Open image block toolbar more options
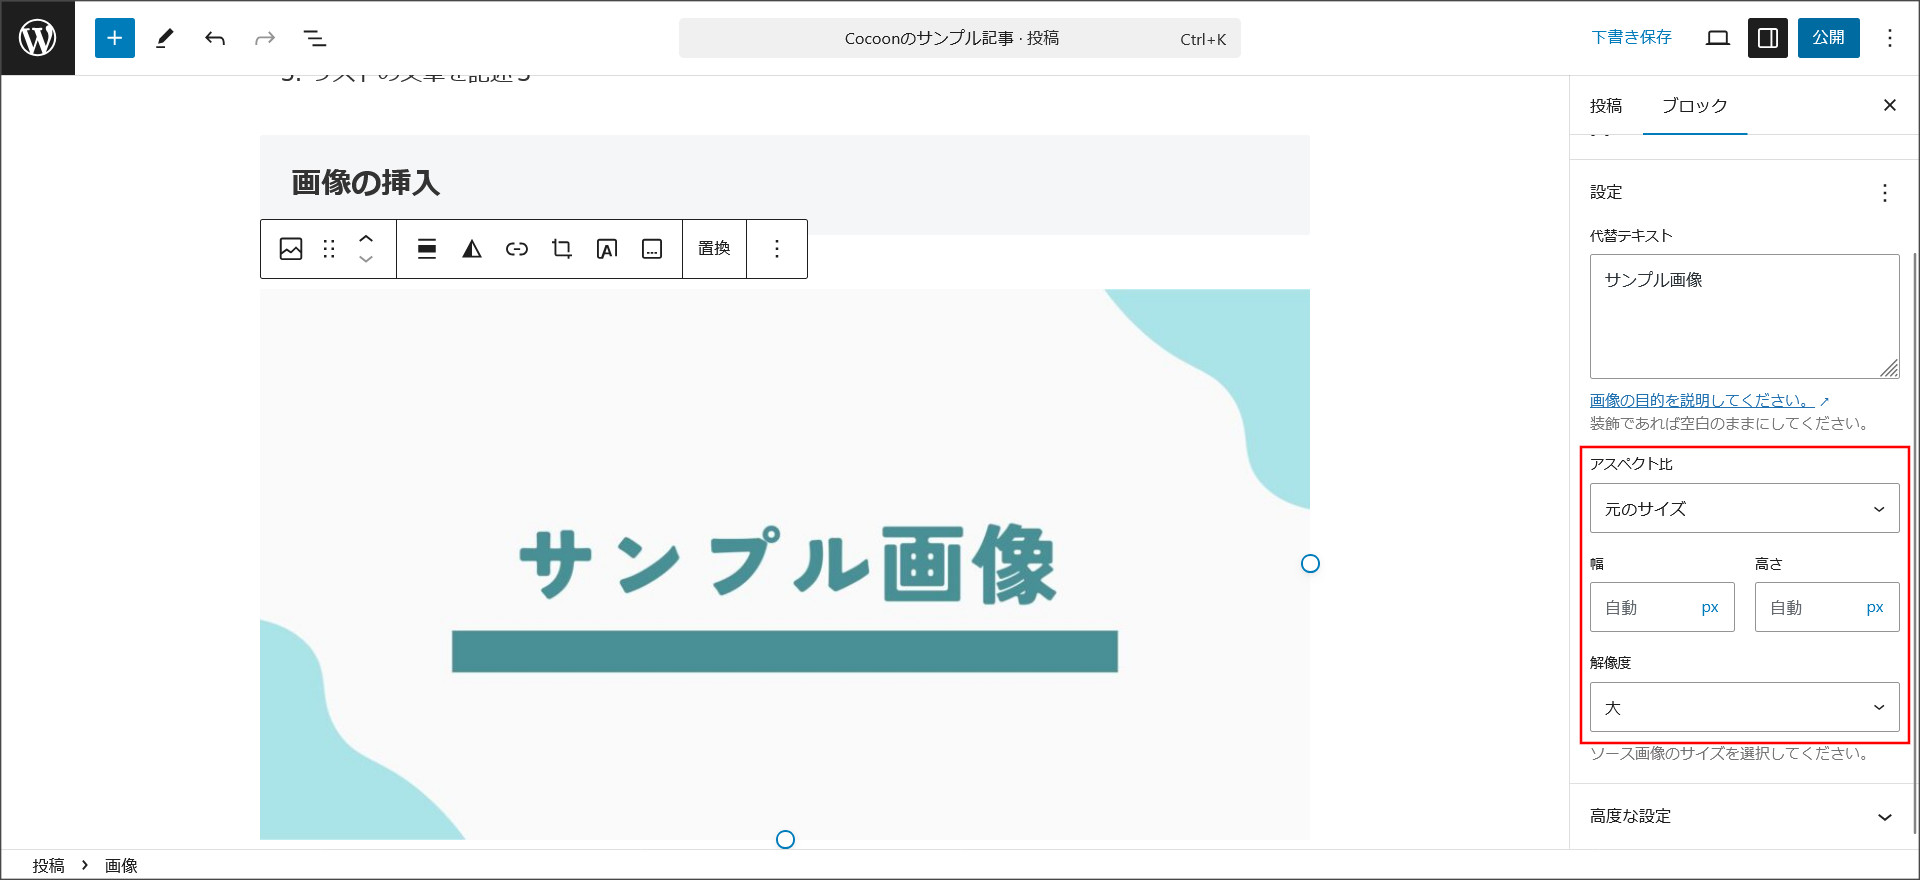Image resolution: width=1920 pixels, height=880 pixels. [x=777, y=249]
